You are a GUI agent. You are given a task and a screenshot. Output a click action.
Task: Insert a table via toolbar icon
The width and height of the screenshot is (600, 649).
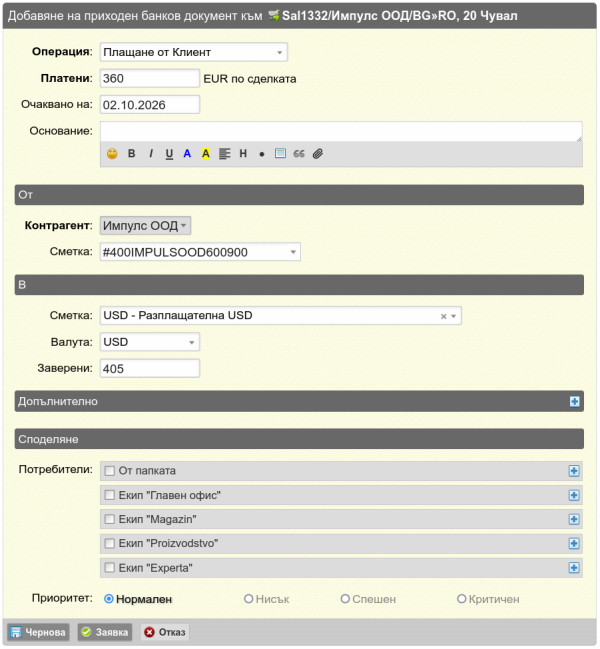point(280,154)
